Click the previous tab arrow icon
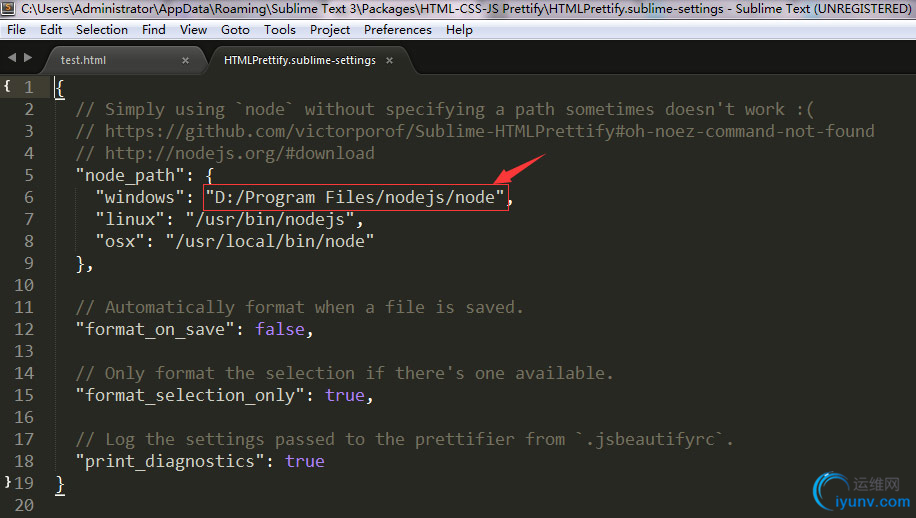Screen dimensions: 916x518 [x=12, y=58]
